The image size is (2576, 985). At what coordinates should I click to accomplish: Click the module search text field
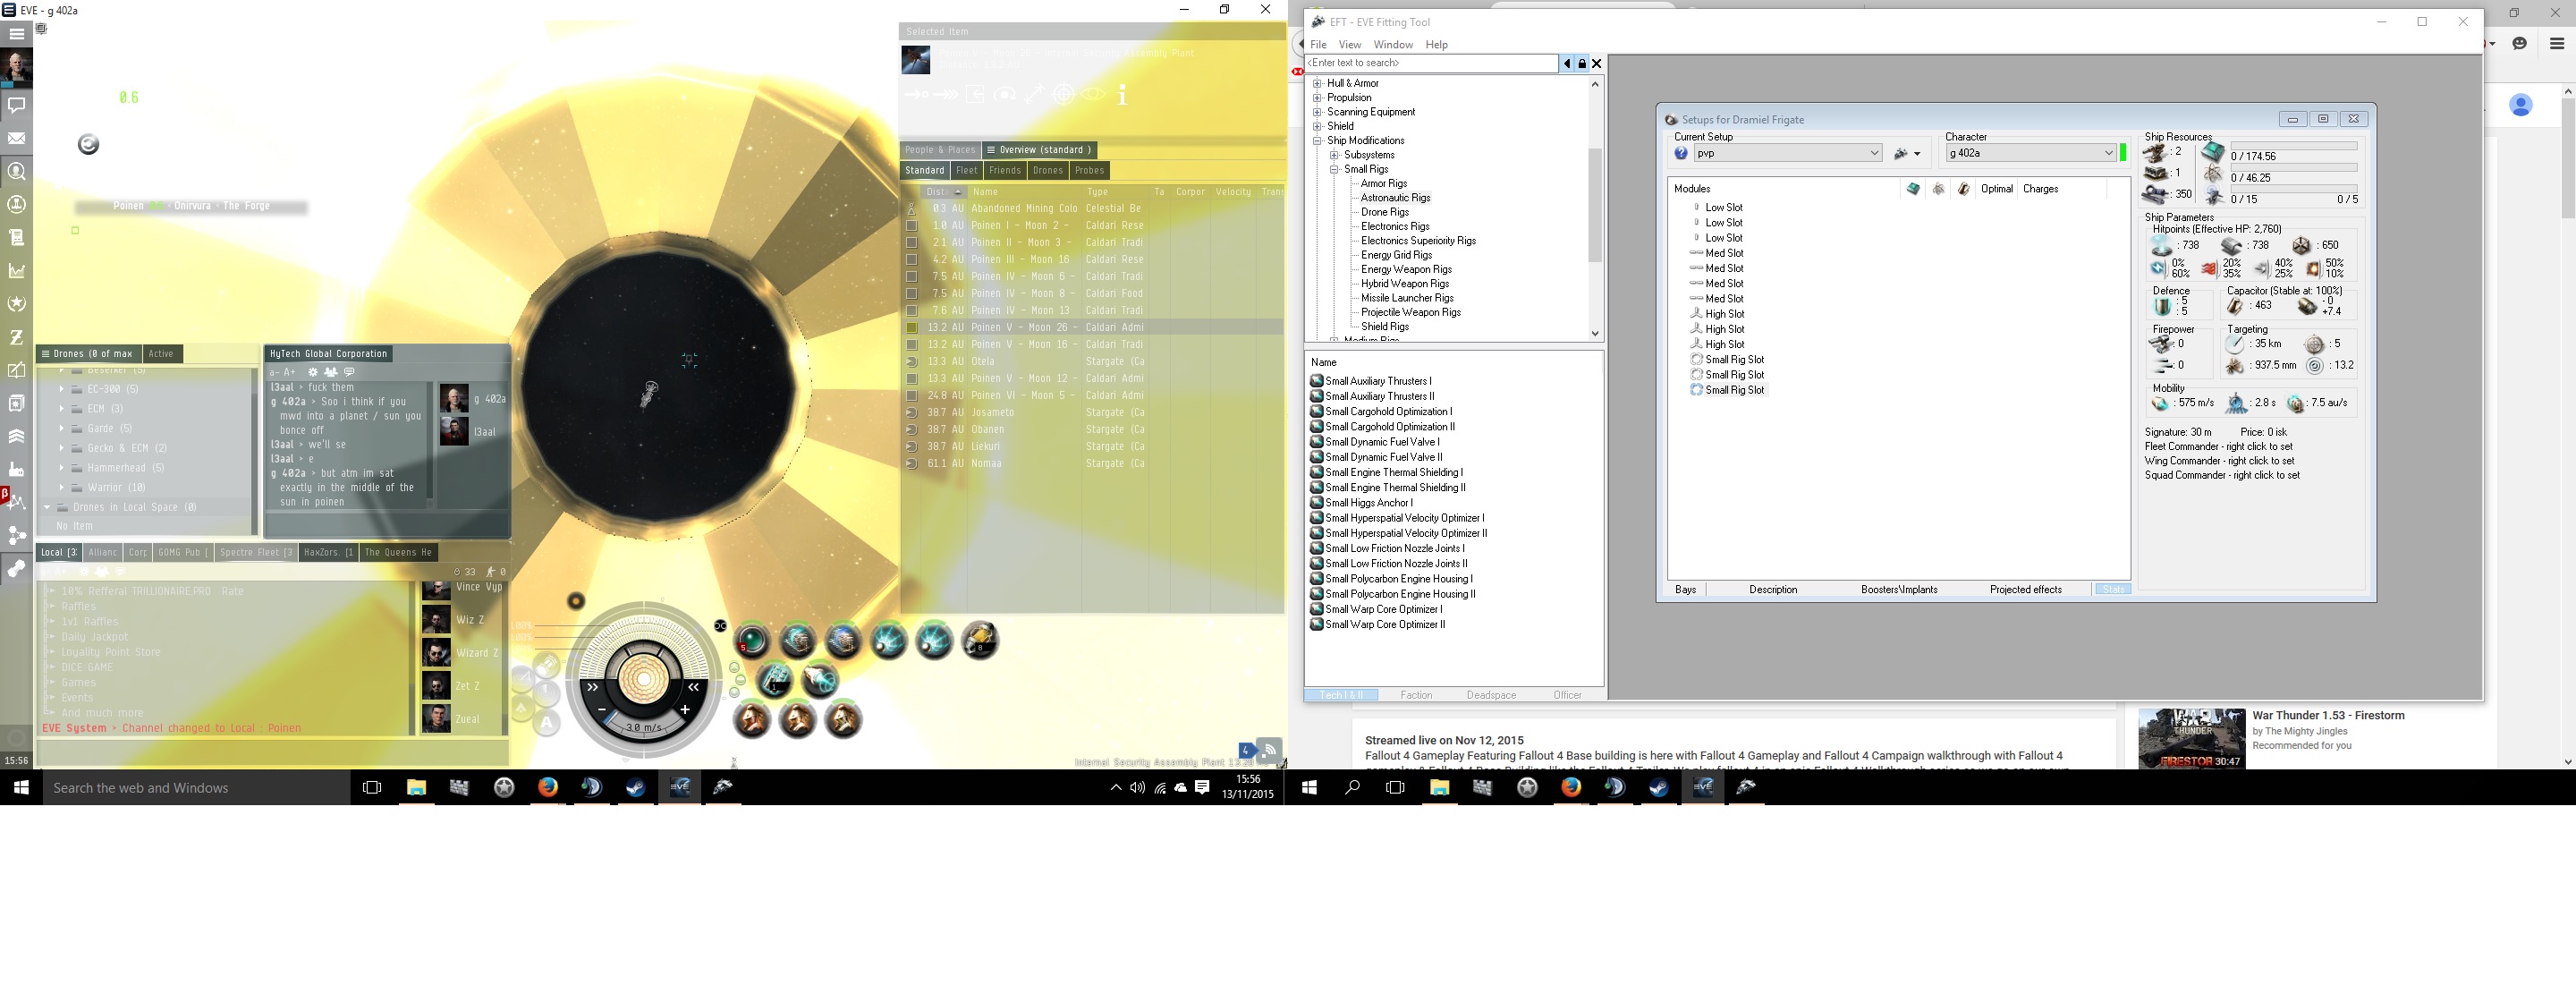point(1430,63)
